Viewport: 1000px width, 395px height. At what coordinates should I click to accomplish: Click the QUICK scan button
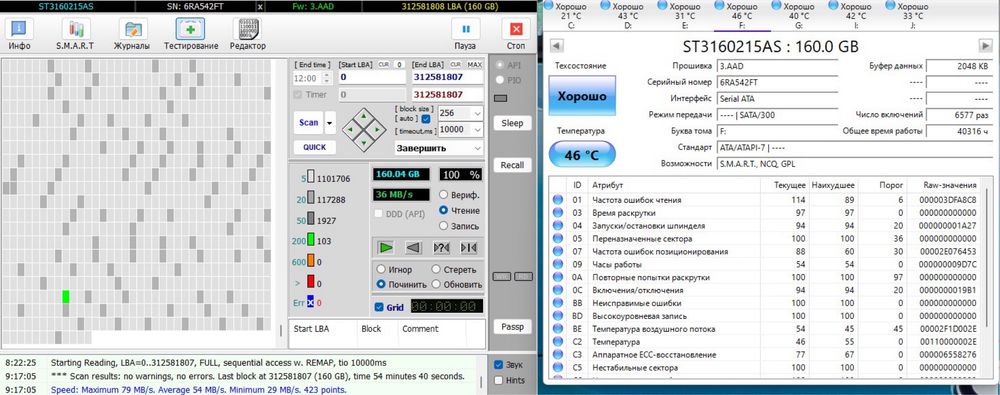click(x=314, y=147)
